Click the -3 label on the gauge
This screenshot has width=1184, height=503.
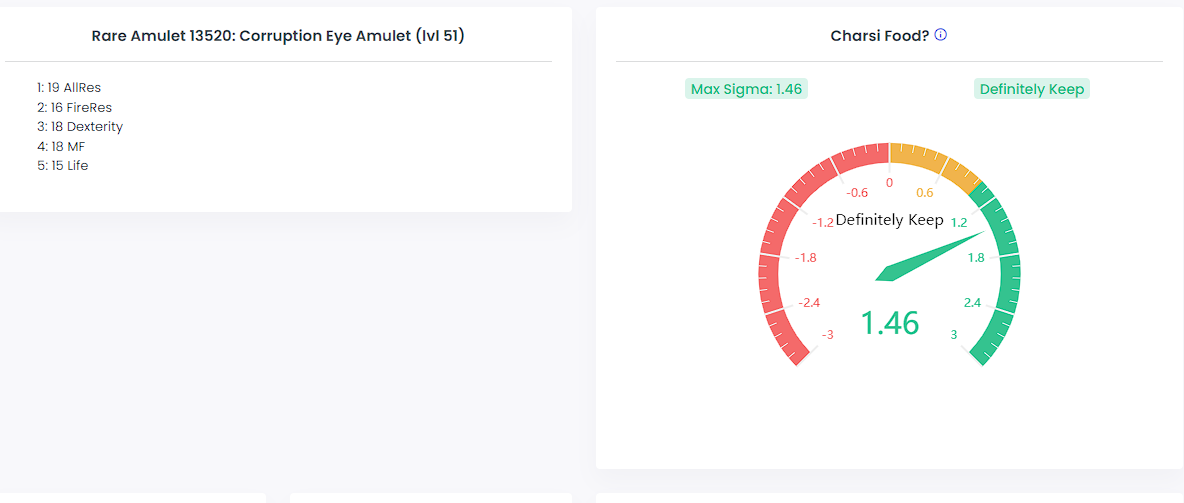827,335
